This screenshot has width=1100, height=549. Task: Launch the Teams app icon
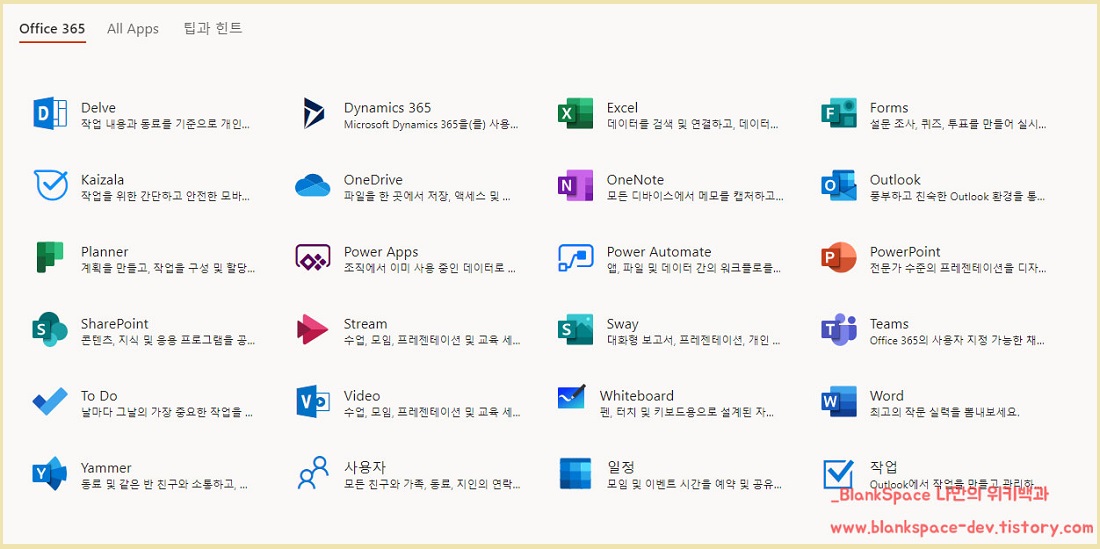pos(839,330)
